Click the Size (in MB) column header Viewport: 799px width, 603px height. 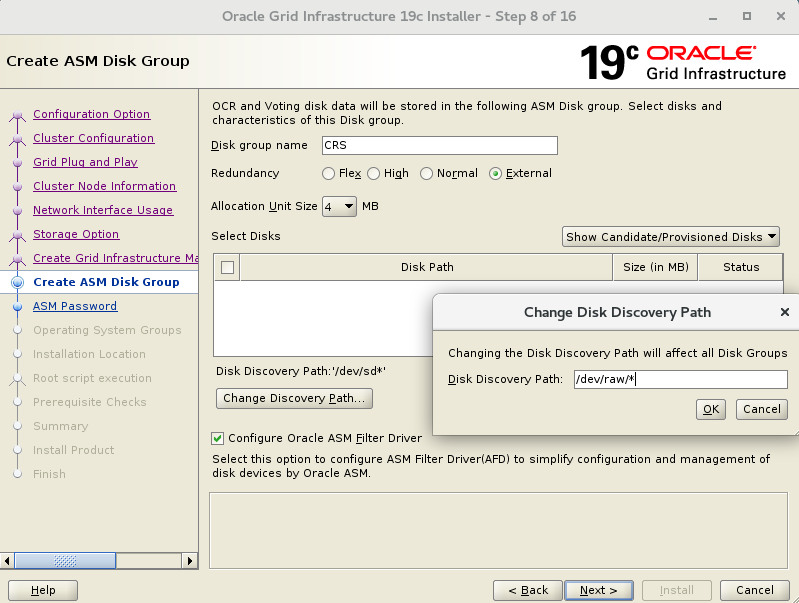tap(655, 267)
